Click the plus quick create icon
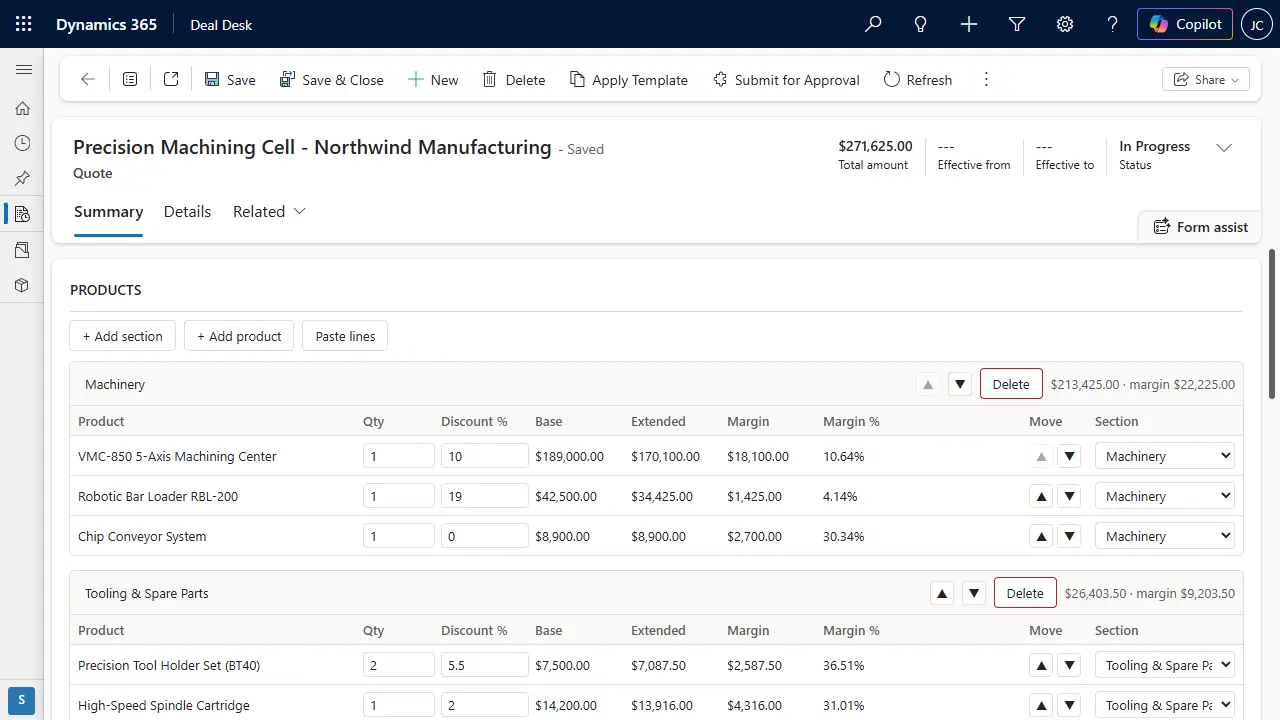The image size is (1280, 720). point(969,24)
